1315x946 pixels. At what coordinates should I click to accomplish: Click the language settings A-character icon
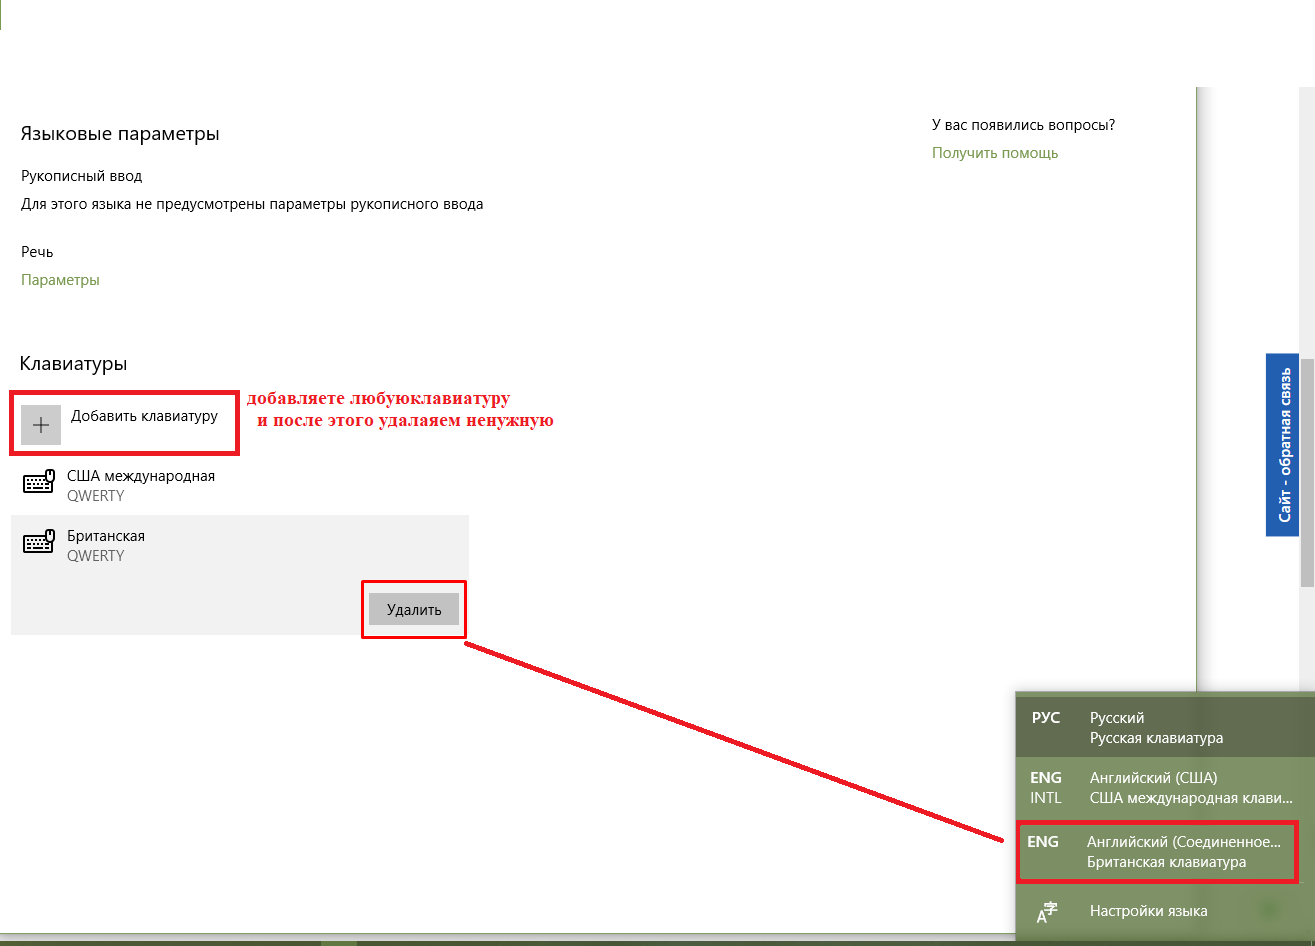1047,912
